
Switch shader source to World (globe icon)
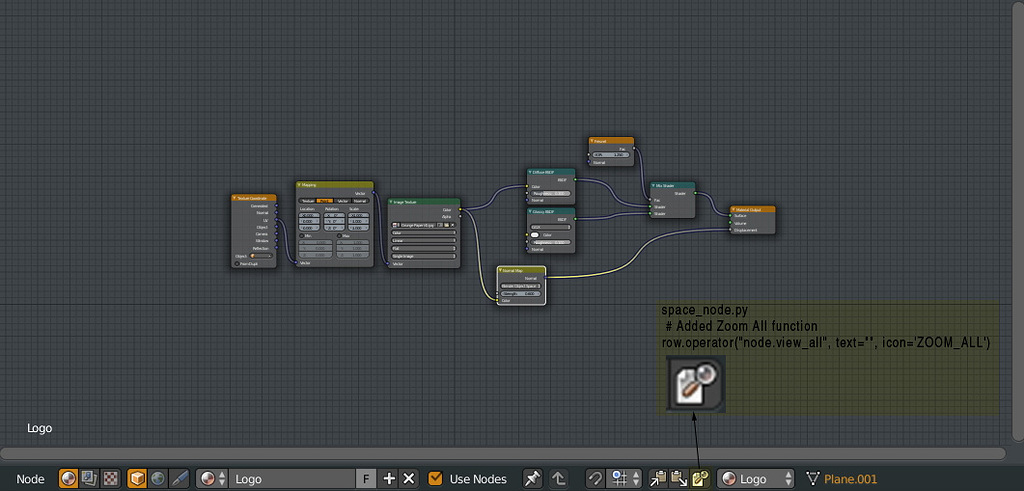click(157, 479)
